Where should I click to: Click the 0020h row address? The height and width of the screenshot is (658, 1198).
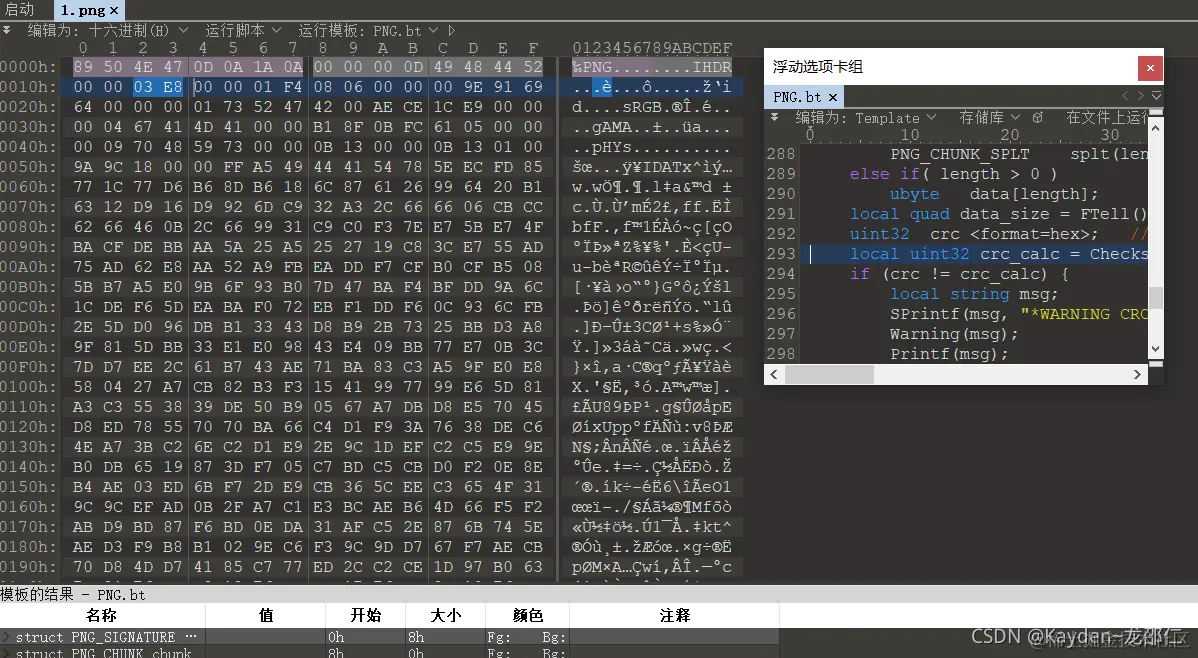point(28,107)
